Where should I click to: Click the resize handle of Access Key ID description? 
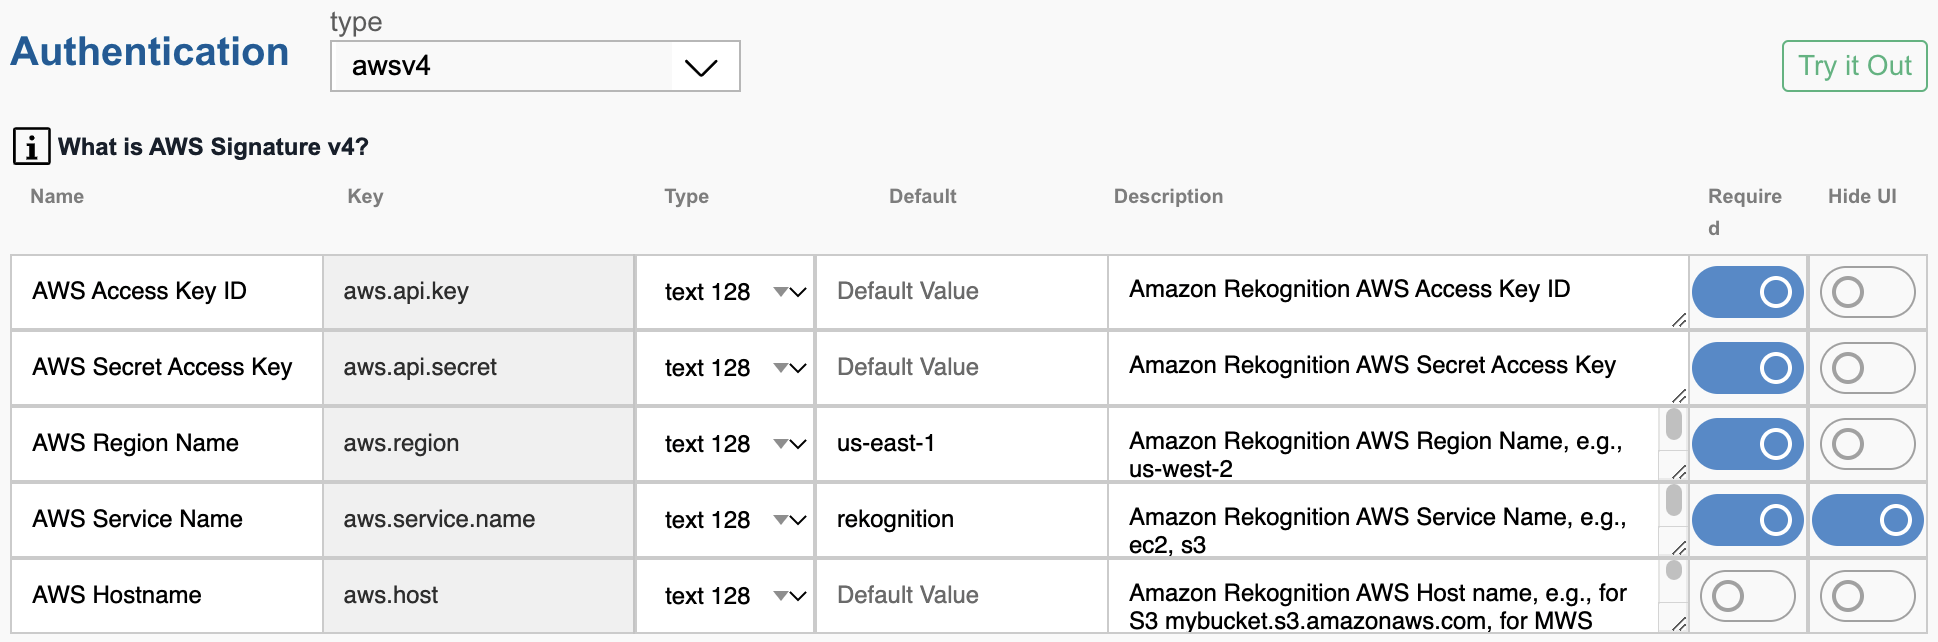coord(1678,320)
